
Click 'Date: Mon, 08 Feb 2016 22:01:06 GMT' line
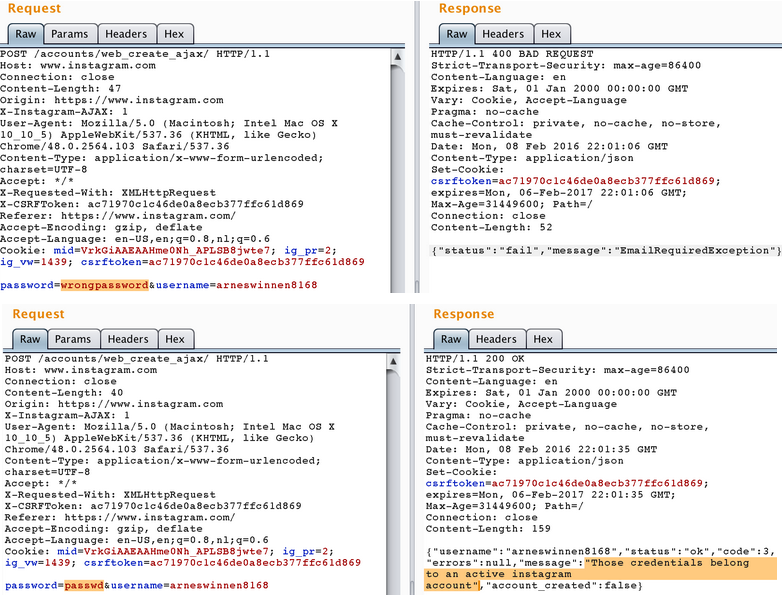(x=549, y=146)
